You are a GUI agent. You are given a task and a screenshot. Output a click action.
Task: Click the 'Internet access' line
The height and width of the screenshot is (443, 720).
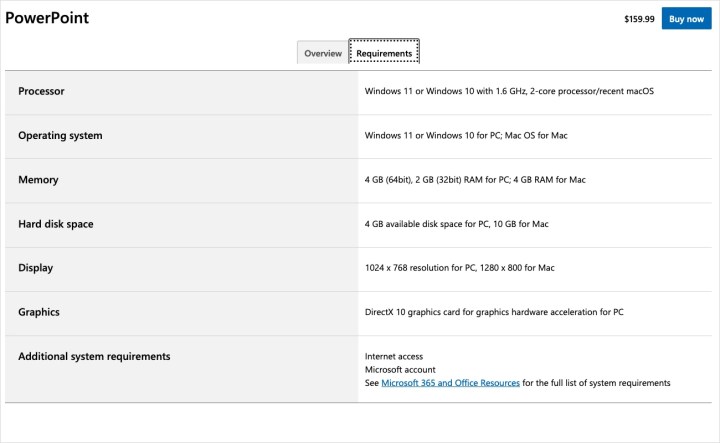click(394, 356)
